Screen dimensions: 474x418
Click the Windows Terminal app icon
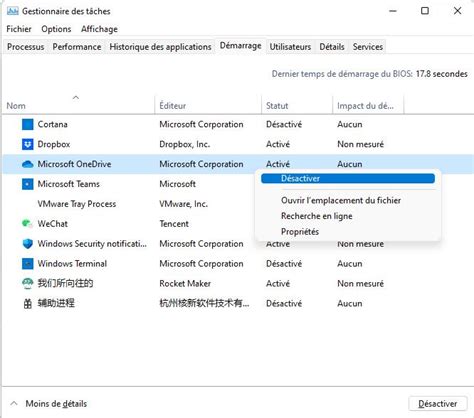click(x=27, y=264)
